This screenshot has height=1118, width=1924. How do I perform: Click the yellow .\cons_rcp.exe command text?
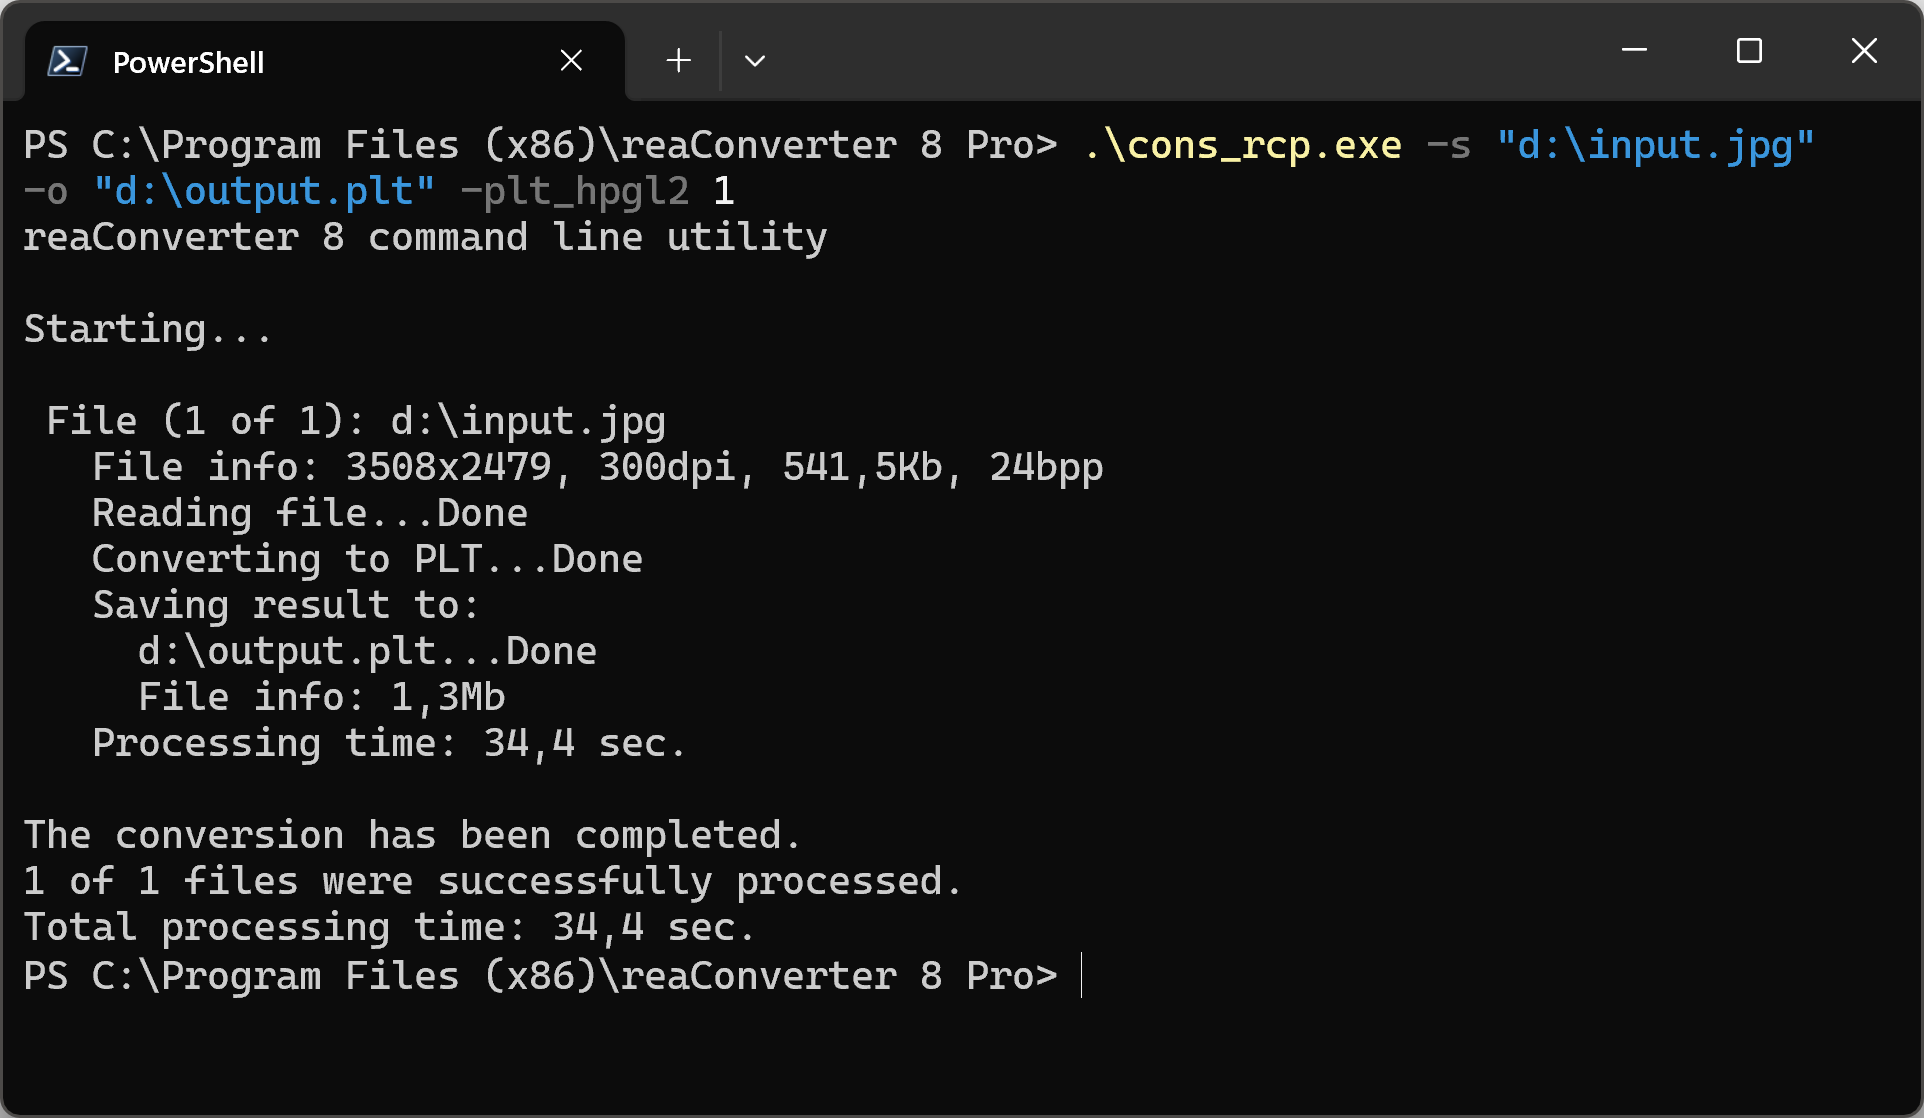(x=1243, y=145)
